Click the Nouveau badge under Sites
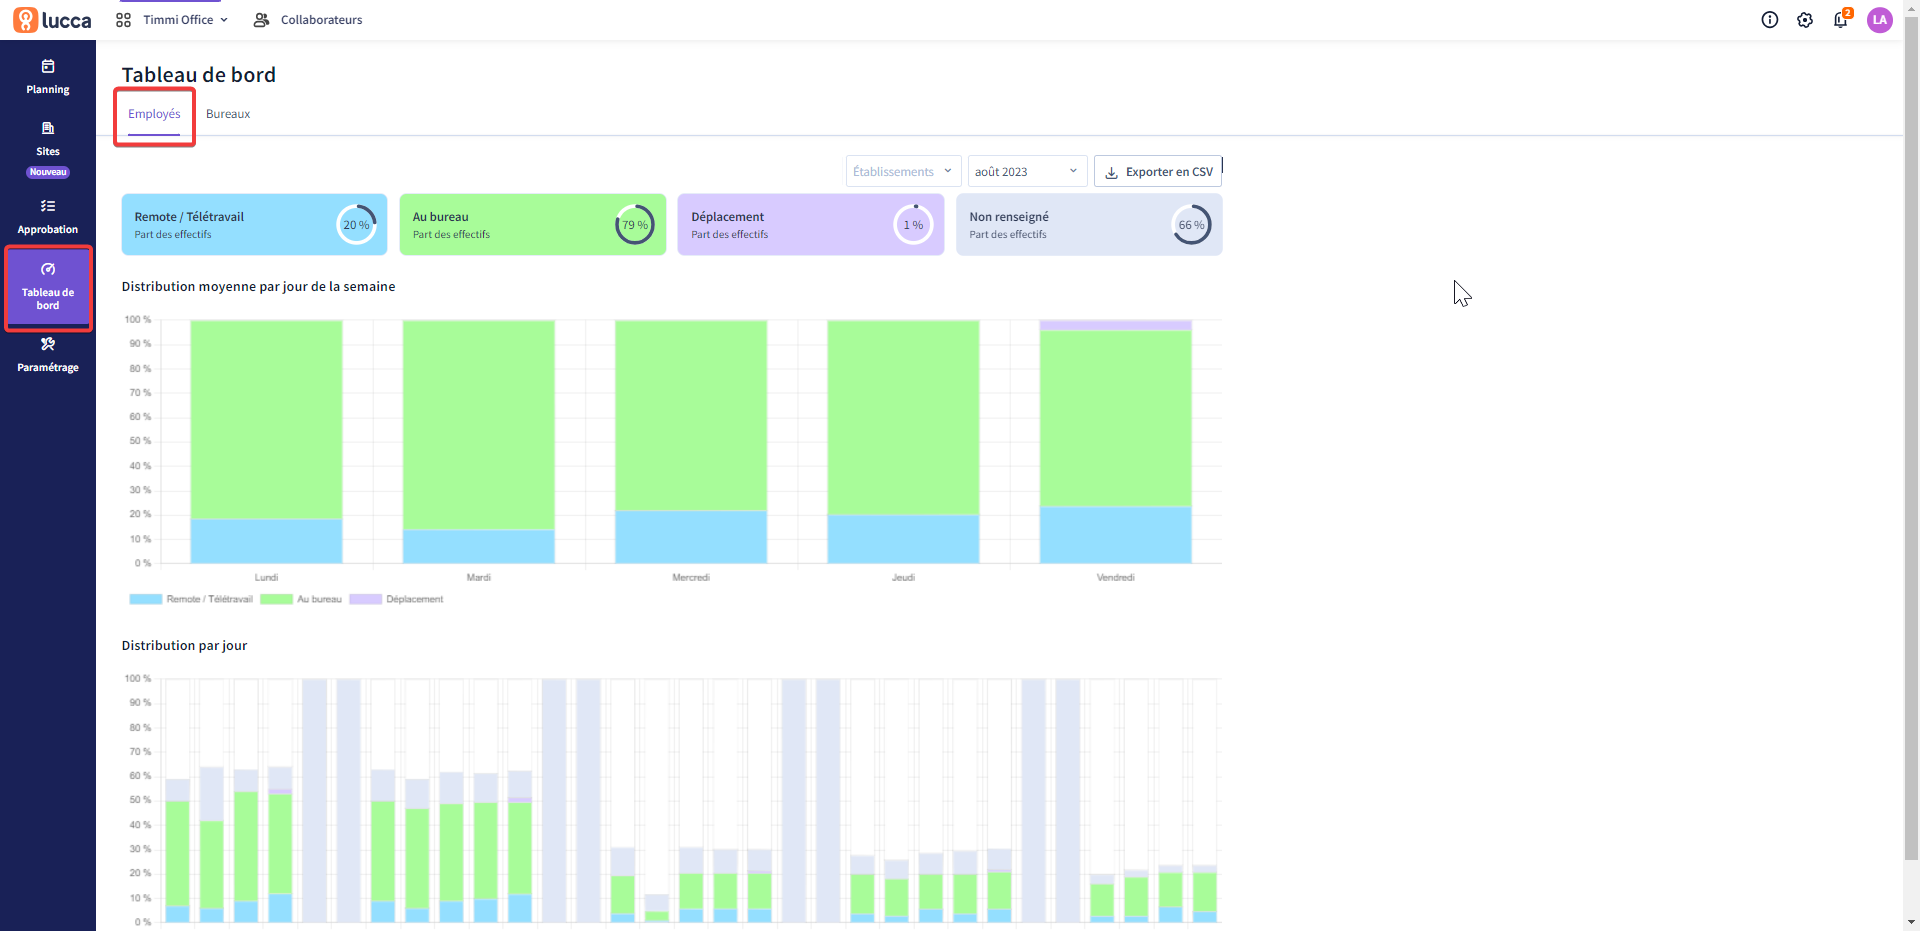Image resolution: width=1920 pixels, height=931 pixels. pos(48,172)
